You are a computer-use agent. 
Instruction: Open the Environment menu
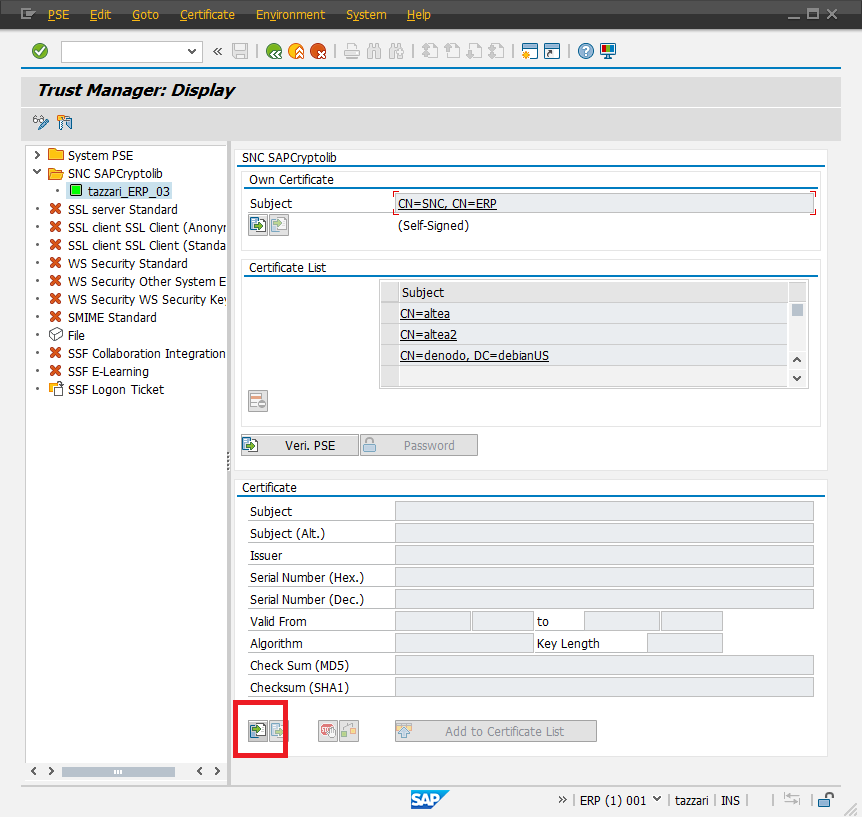point(290,15)
